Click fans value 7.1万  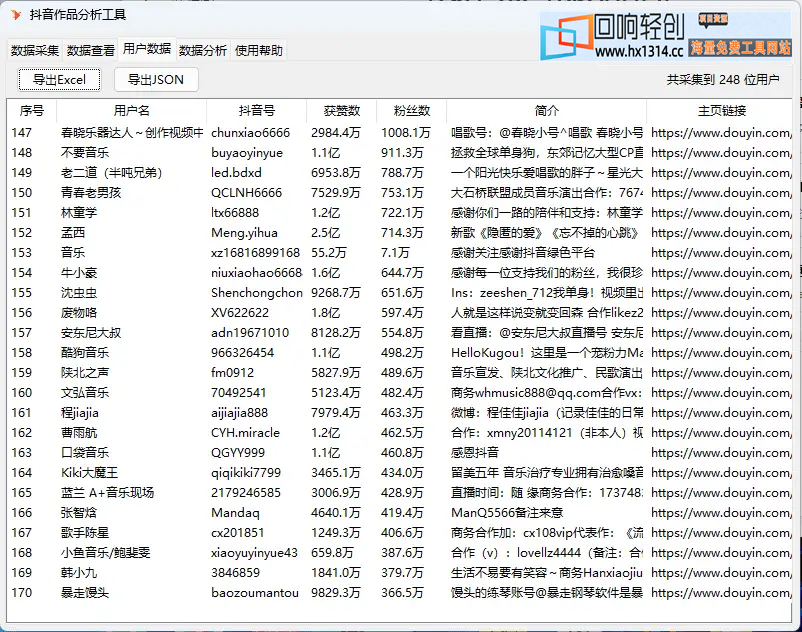point(395,253)
